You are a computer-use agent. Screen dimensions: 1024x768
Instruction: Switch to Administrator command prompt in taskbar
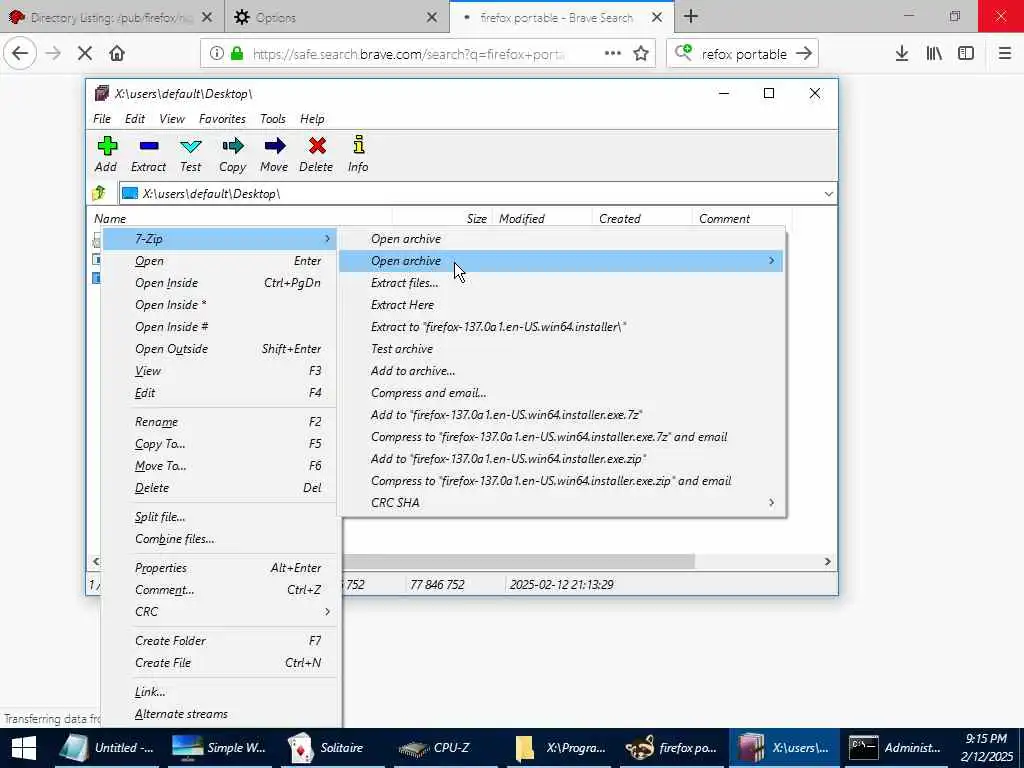point(896,748)
